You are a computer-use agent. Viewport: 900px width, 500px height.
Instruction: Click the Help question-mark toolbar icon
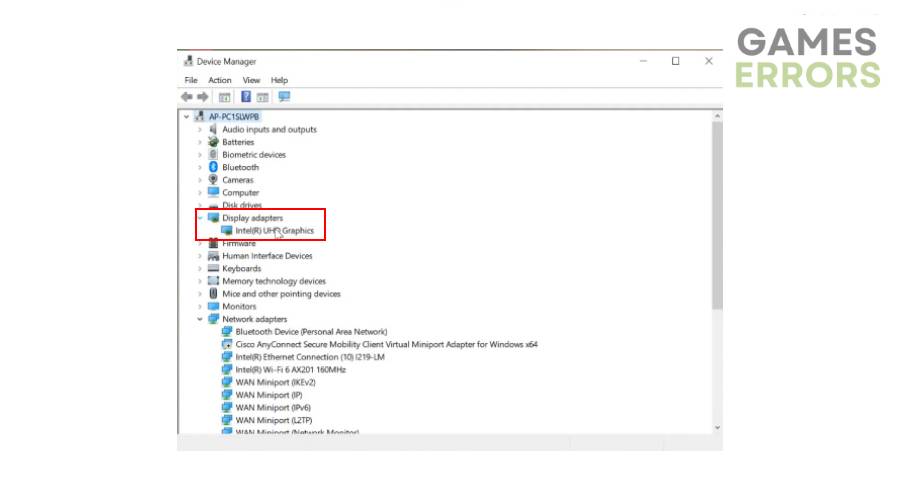tap(246, 97)
